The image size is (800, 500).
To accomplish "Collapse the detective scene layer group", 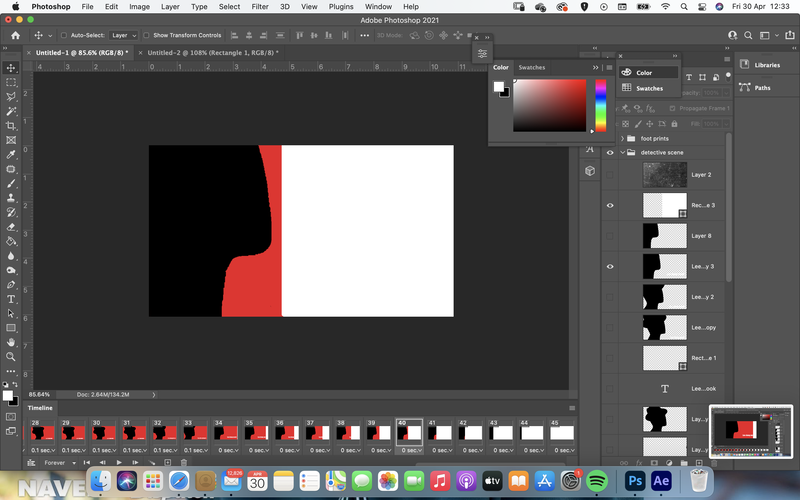I will point(622,153).
